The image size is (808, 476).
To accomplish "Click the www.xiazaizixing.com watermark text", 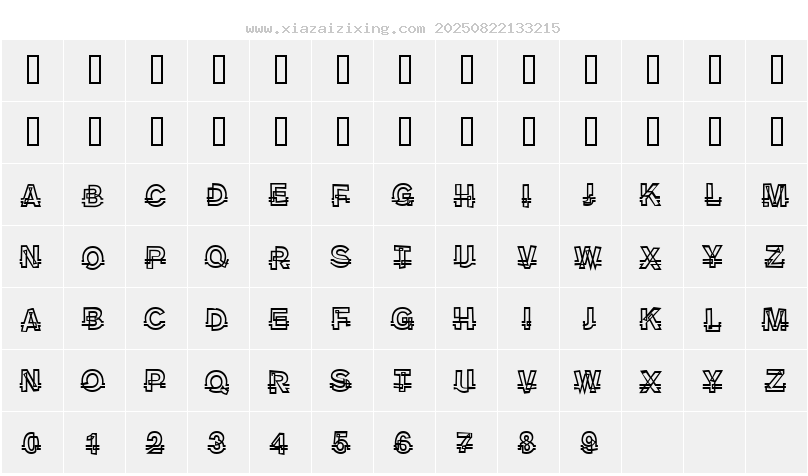I will (x=335, y=28).
